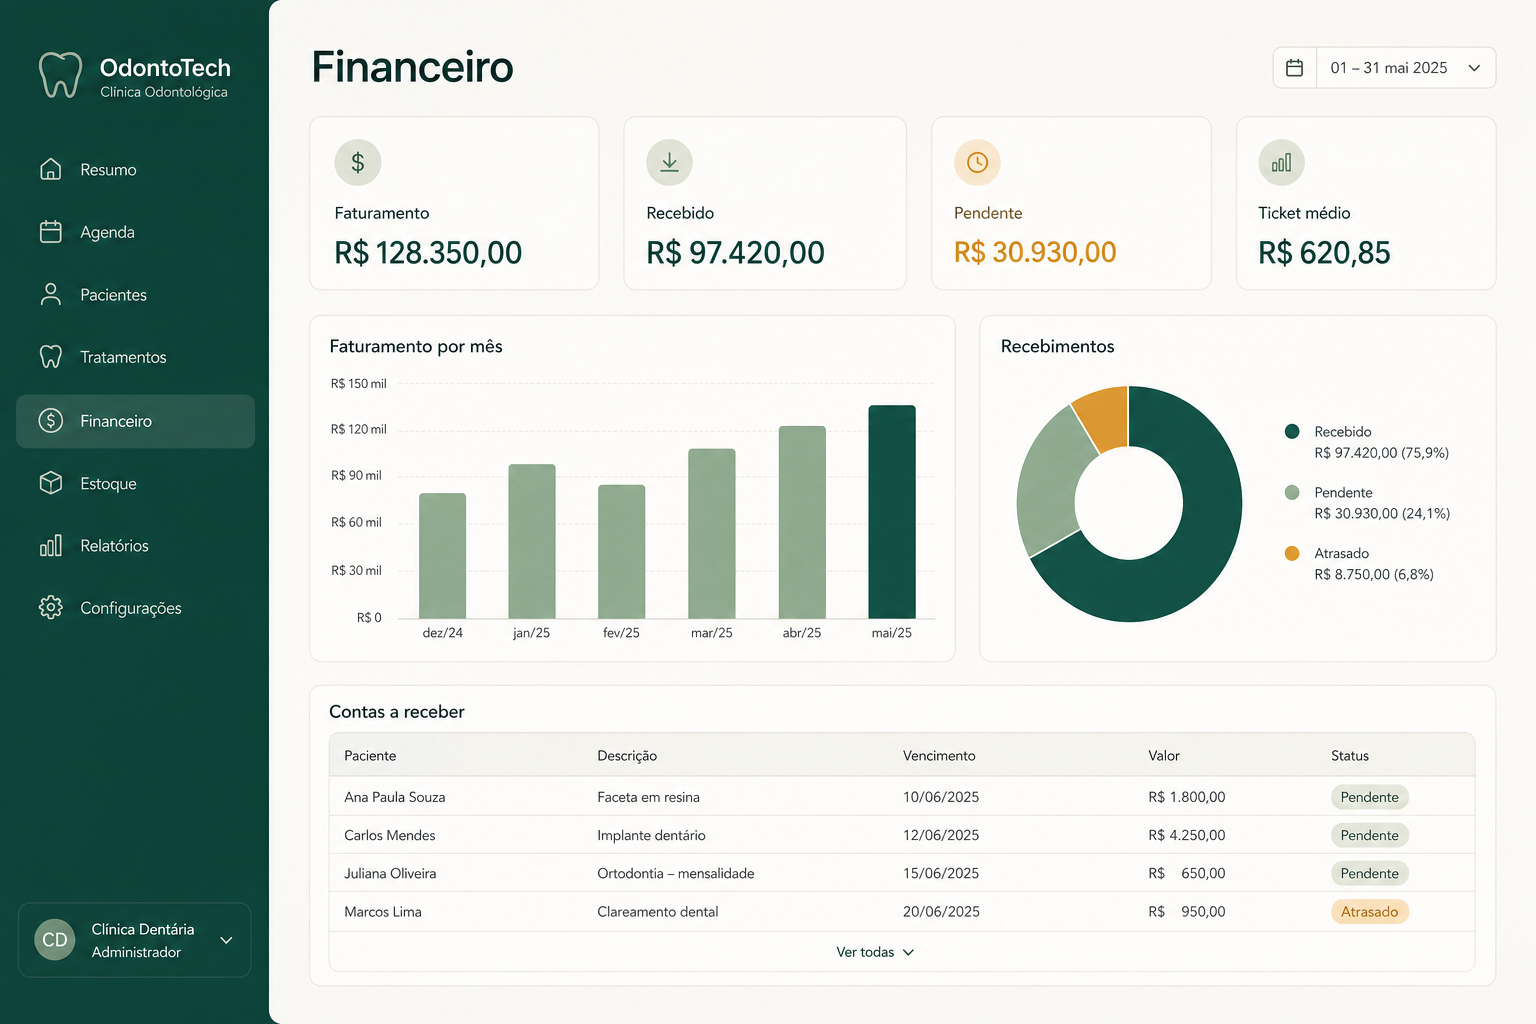The width and height of the screenshot is (1536, 1024).
Task: Click the Pacientes person icon
Action: 51,294
